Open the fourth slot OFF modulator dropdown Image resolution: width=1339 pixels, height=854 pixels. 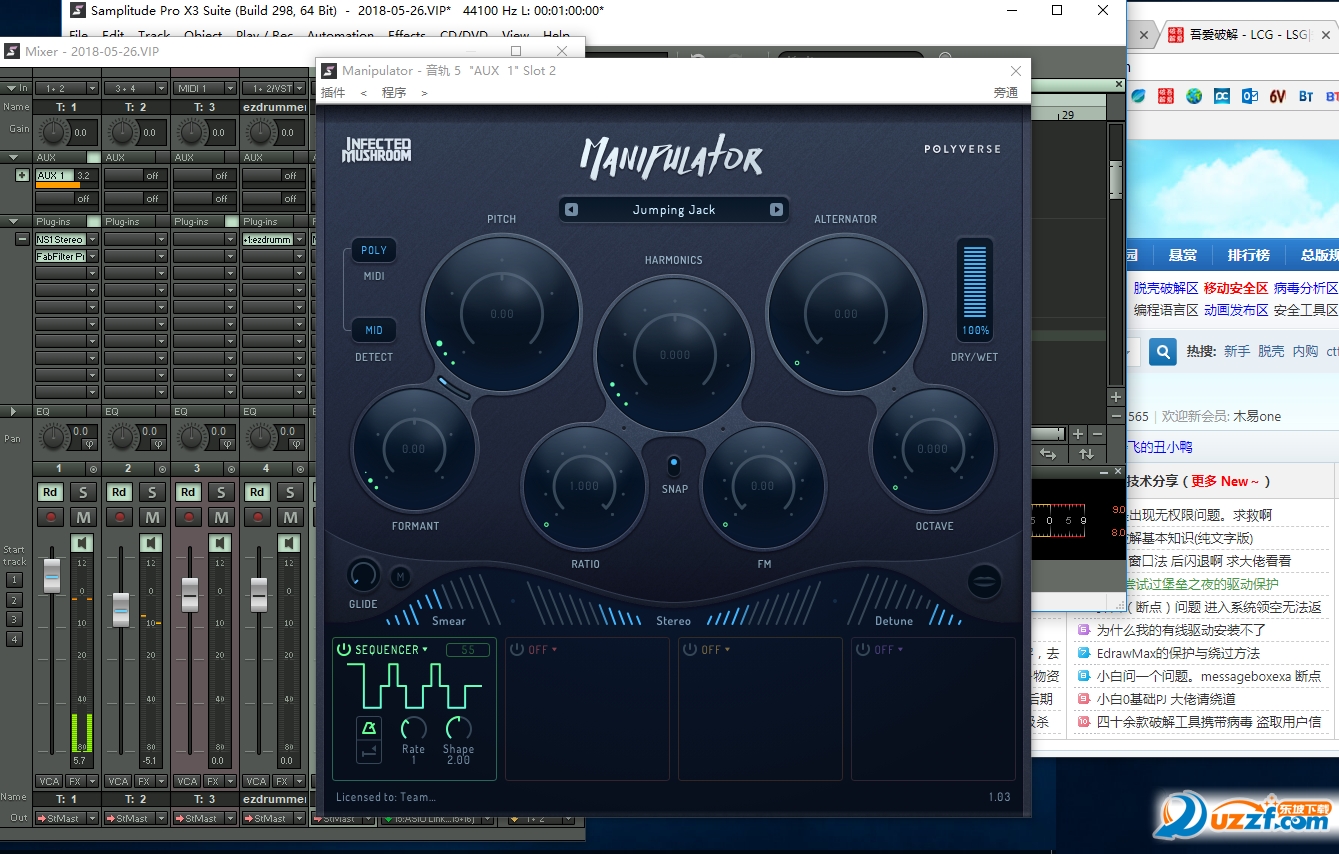click(889, 649)
